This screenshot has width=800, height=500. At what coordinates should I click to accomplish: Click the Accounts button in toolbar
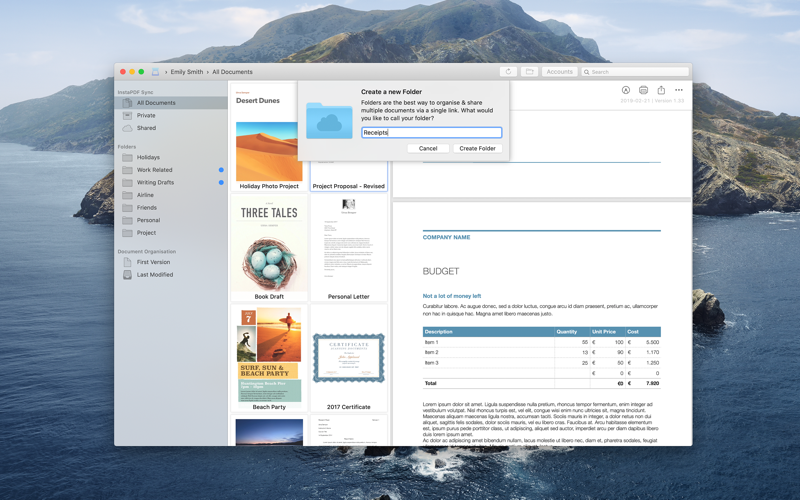click(559, 72)
